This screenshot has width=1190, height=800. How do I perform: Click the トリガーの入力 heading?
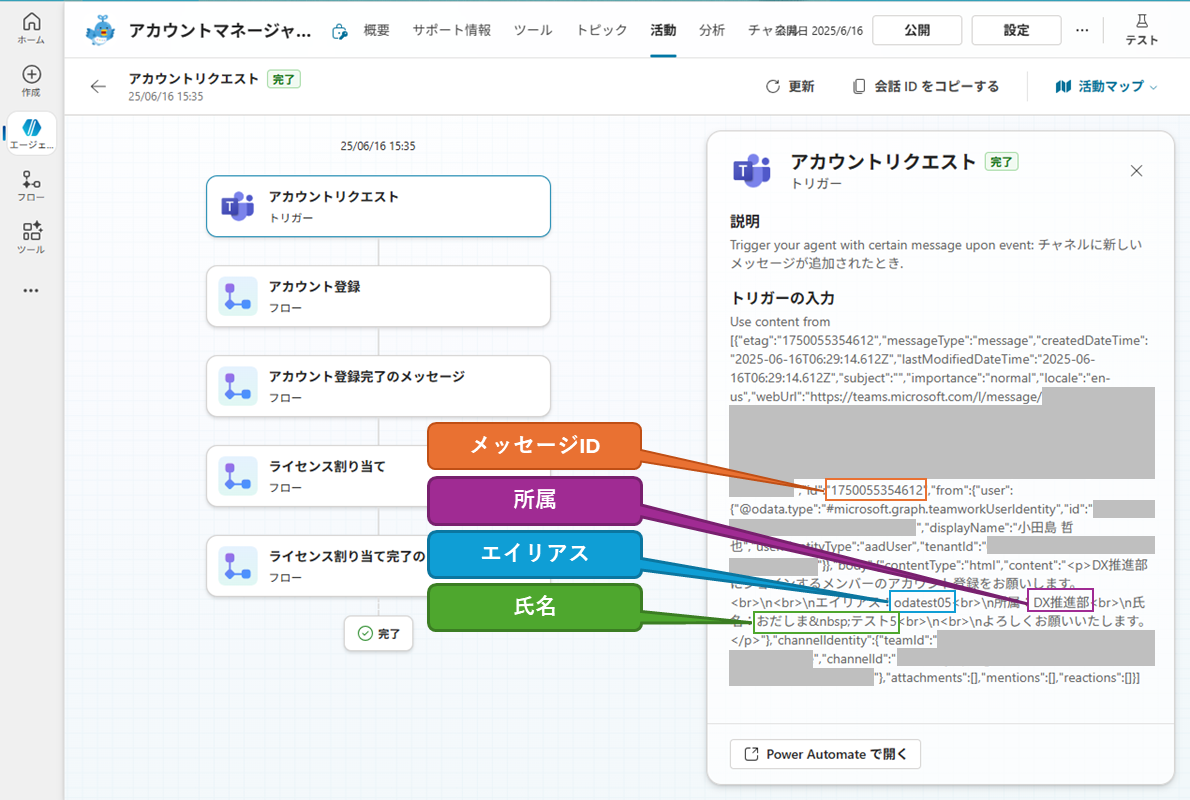click(782, 298)
